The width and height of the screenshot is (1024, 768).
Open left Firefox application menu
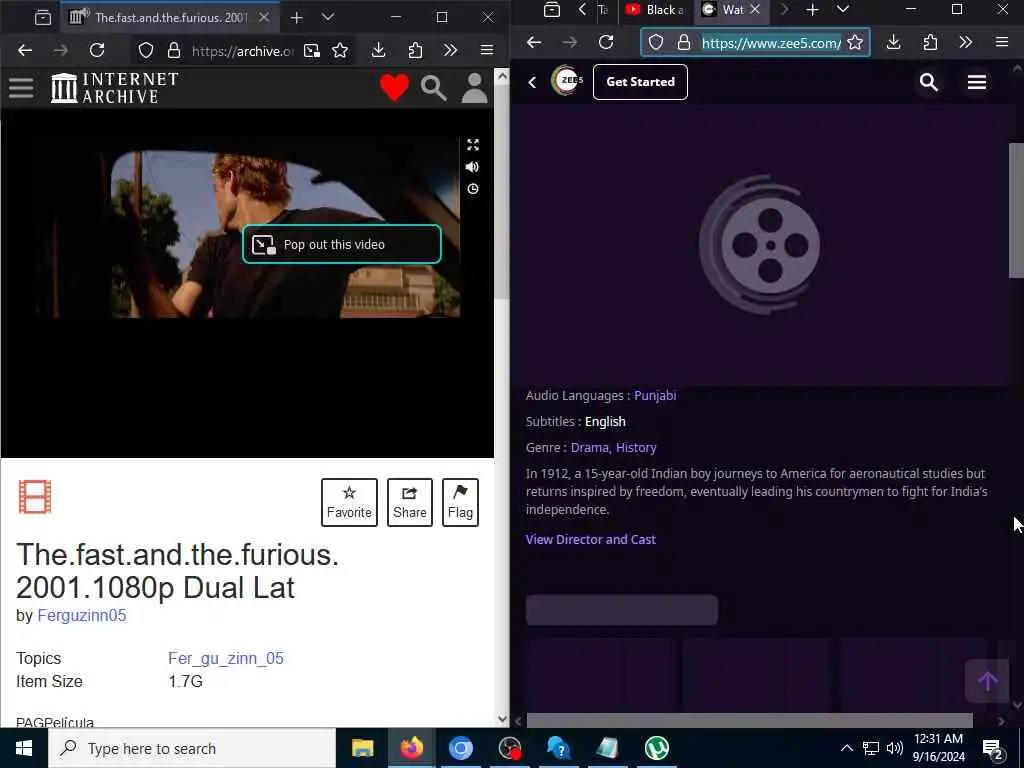coord(487,50)
